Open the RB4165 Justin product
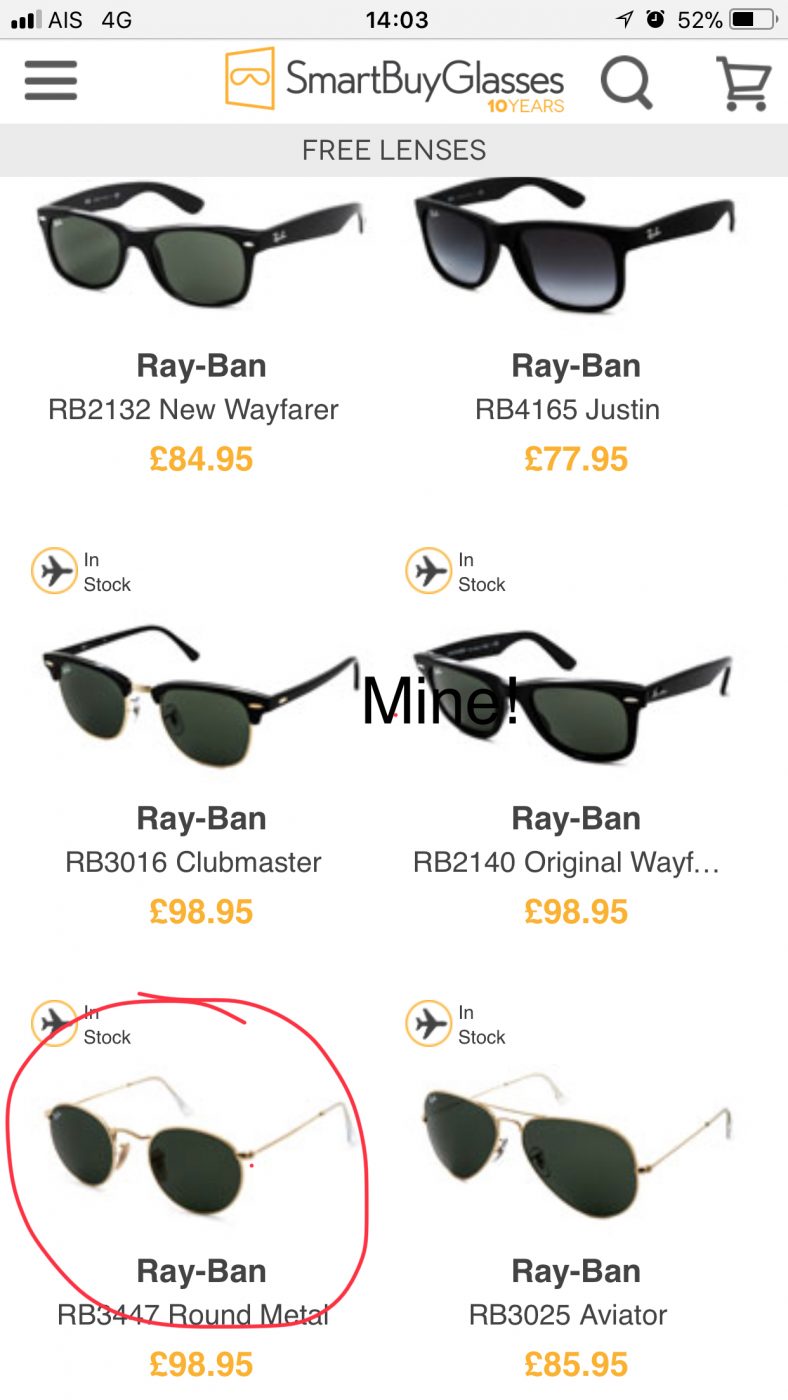 [568, 410]
